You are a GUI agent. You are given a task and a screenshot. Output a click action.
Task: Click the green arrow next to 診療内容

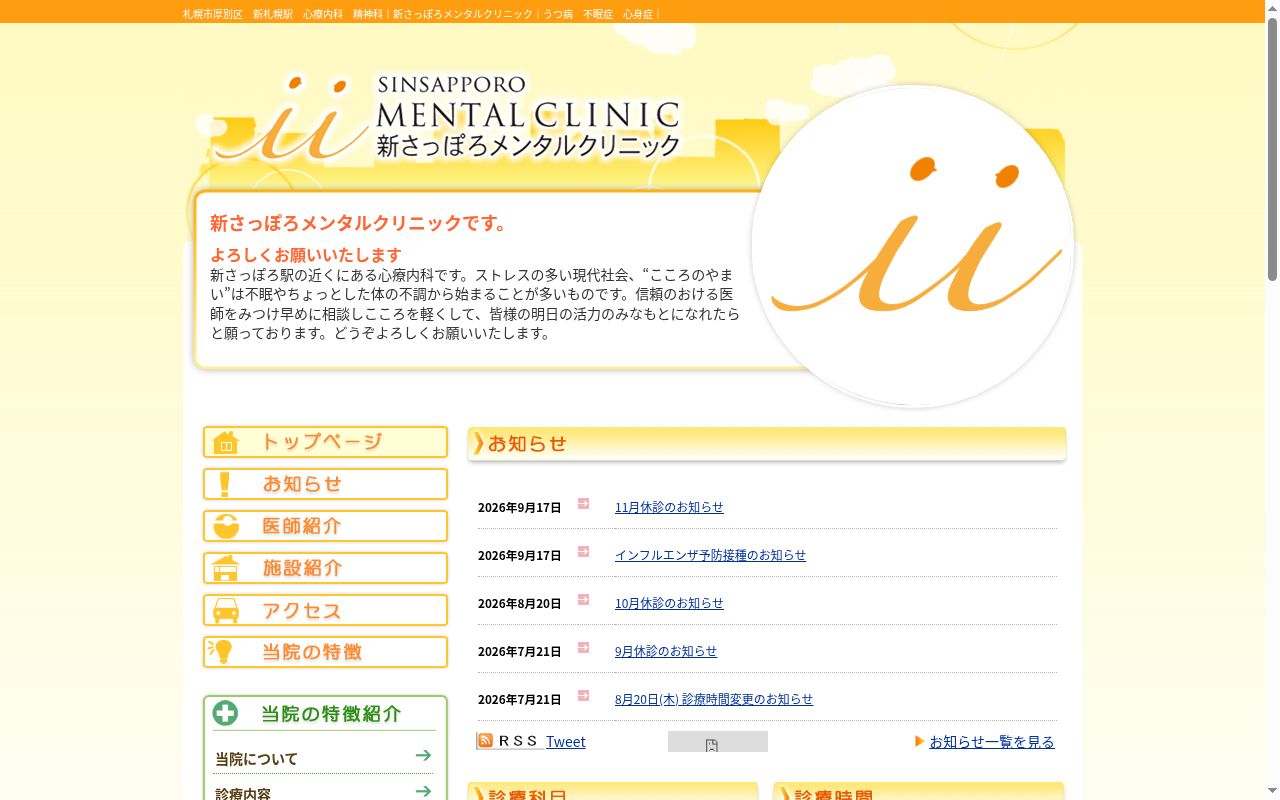[x=423, y=791]
